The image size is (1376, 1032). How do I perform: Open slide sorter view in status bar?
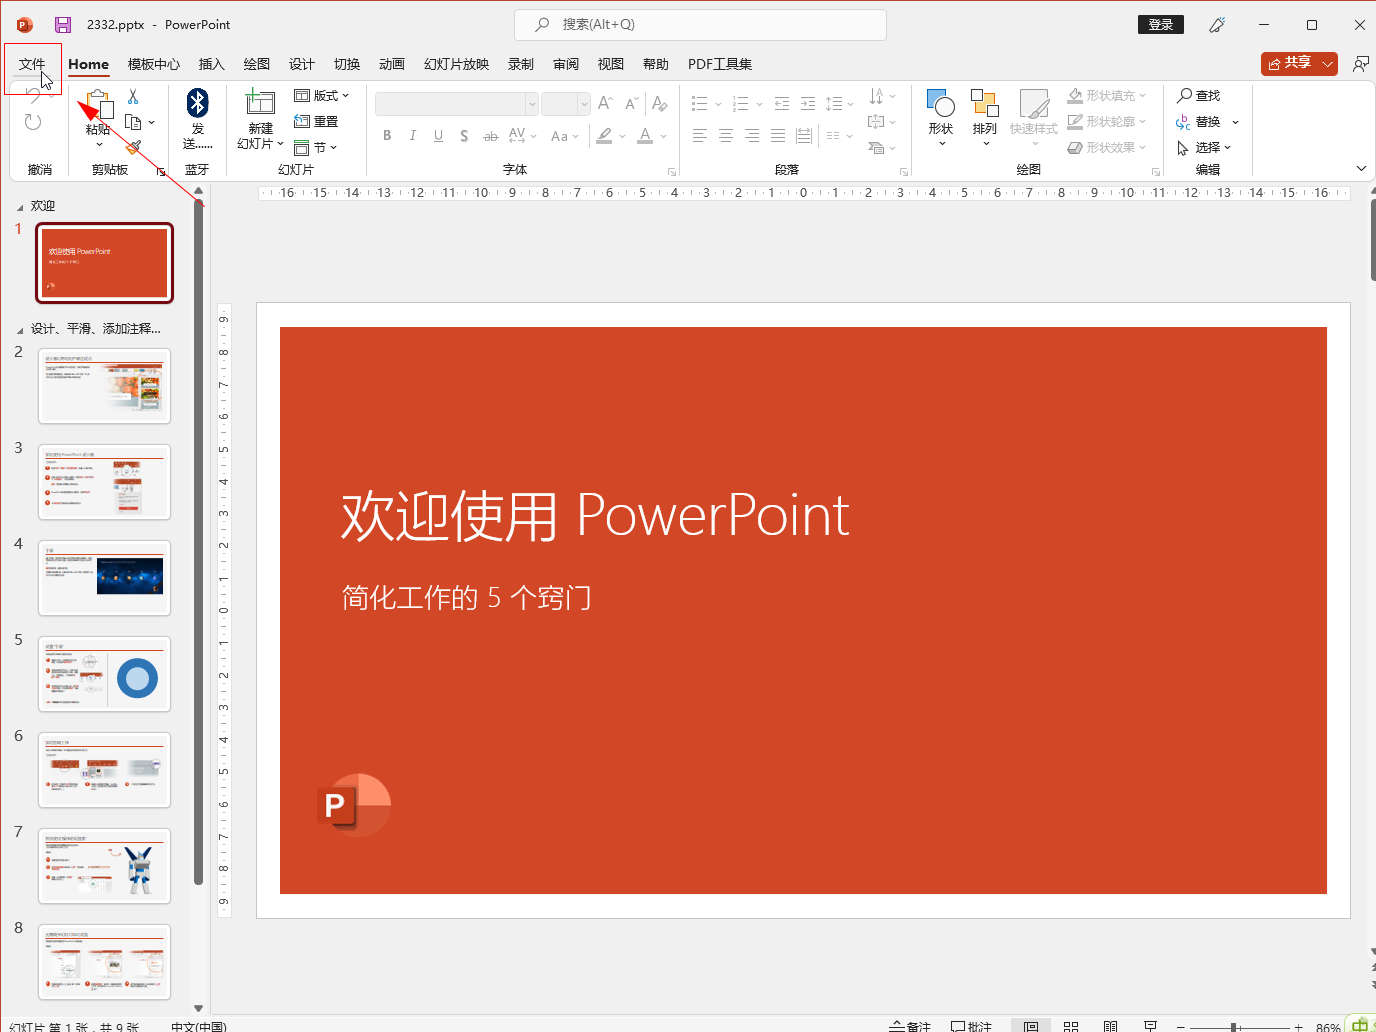(1071, 1026)
